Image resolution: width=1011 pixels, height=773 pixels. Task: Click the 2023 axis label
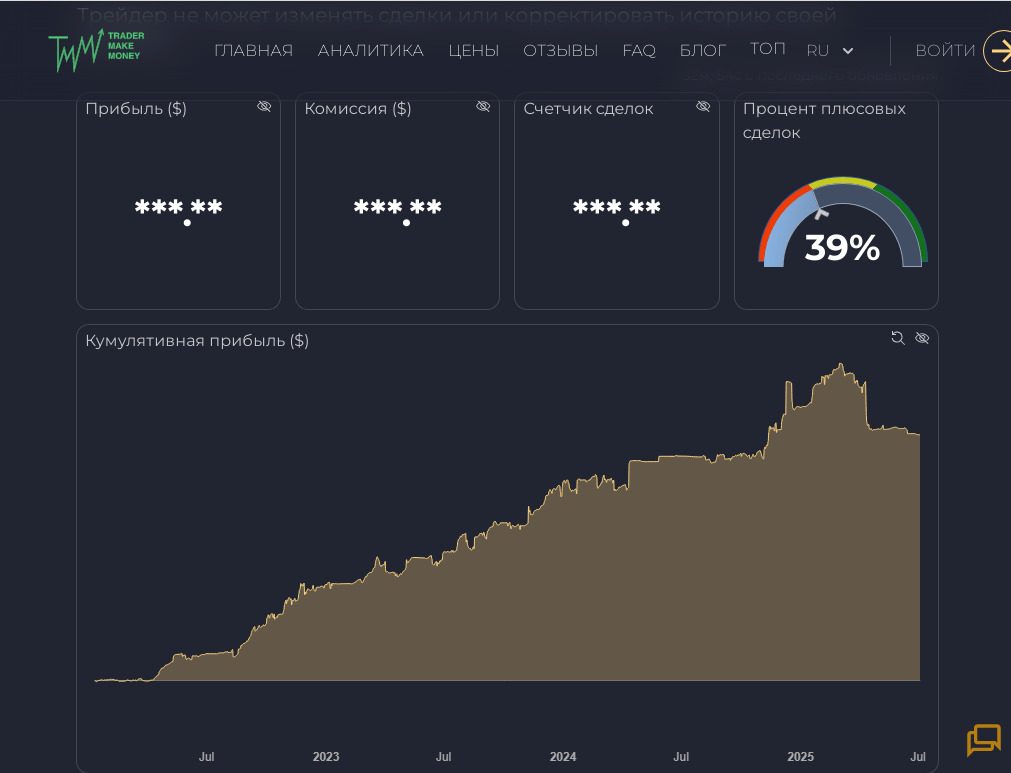326,756
